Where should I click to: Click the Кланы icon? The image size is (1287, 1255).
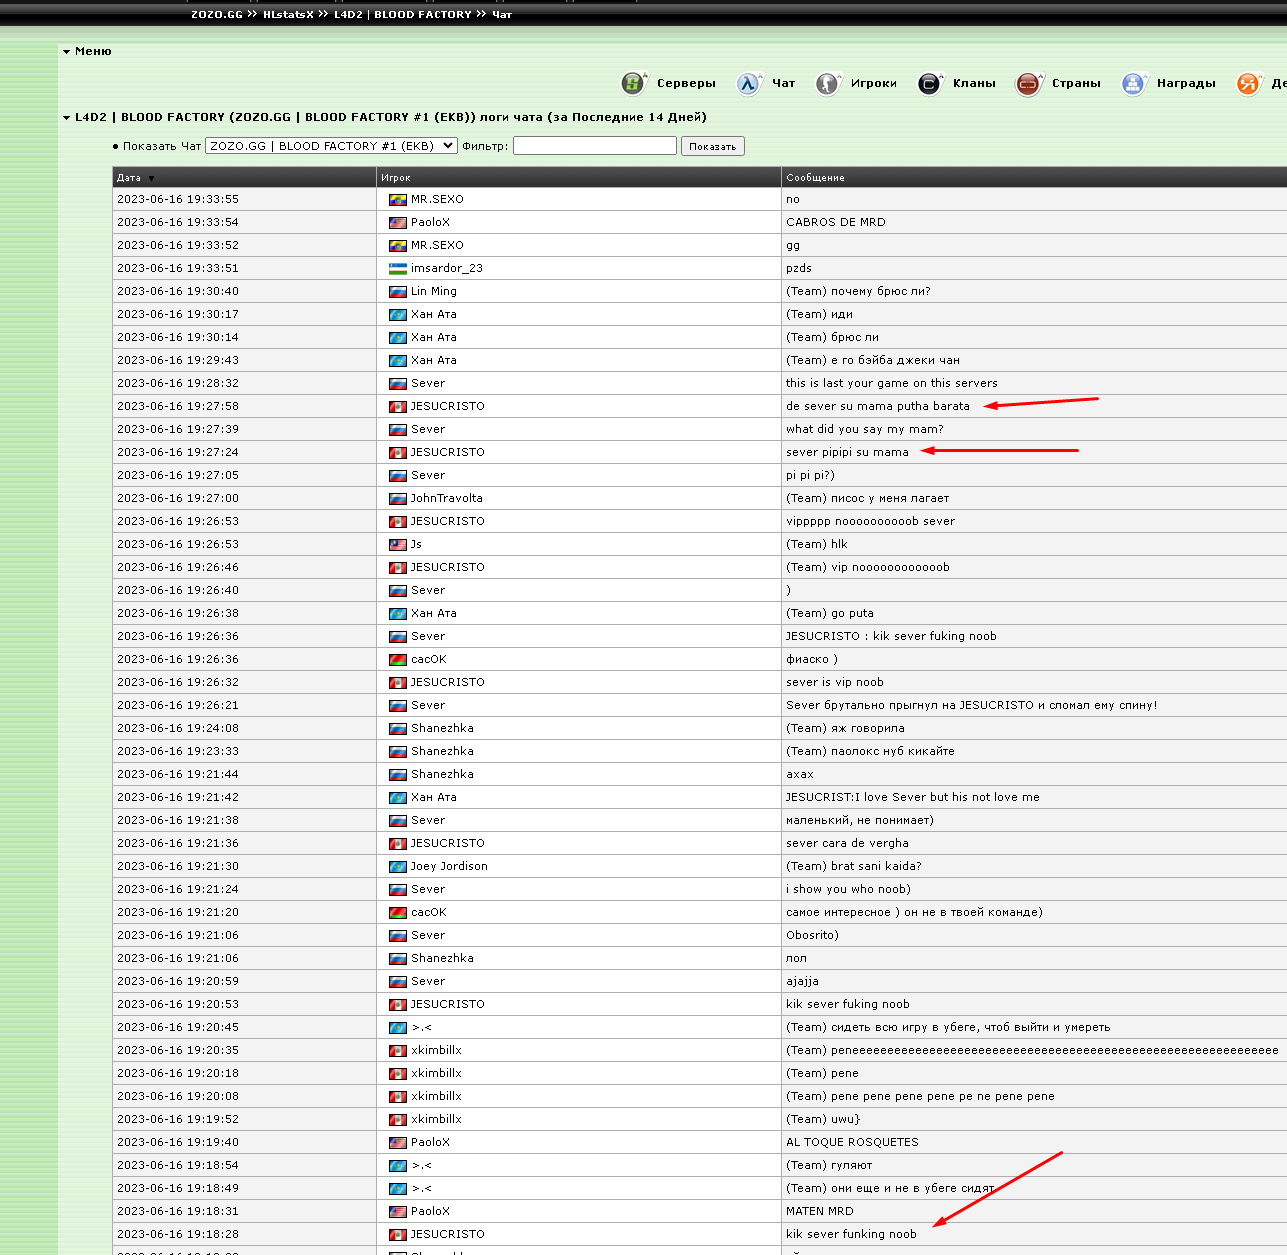[x=929, y=83]
